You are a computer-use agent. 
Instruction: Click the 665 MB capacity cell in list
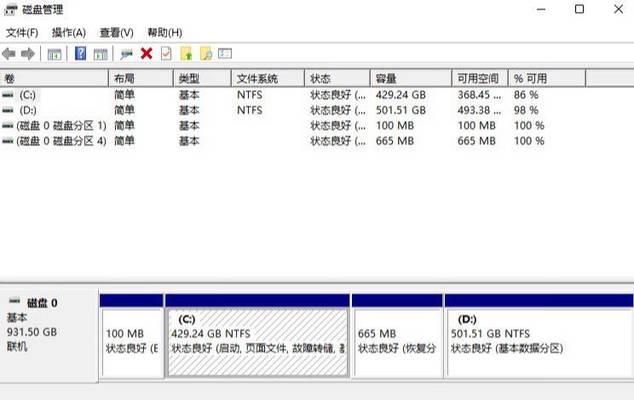tap(395, 141)
